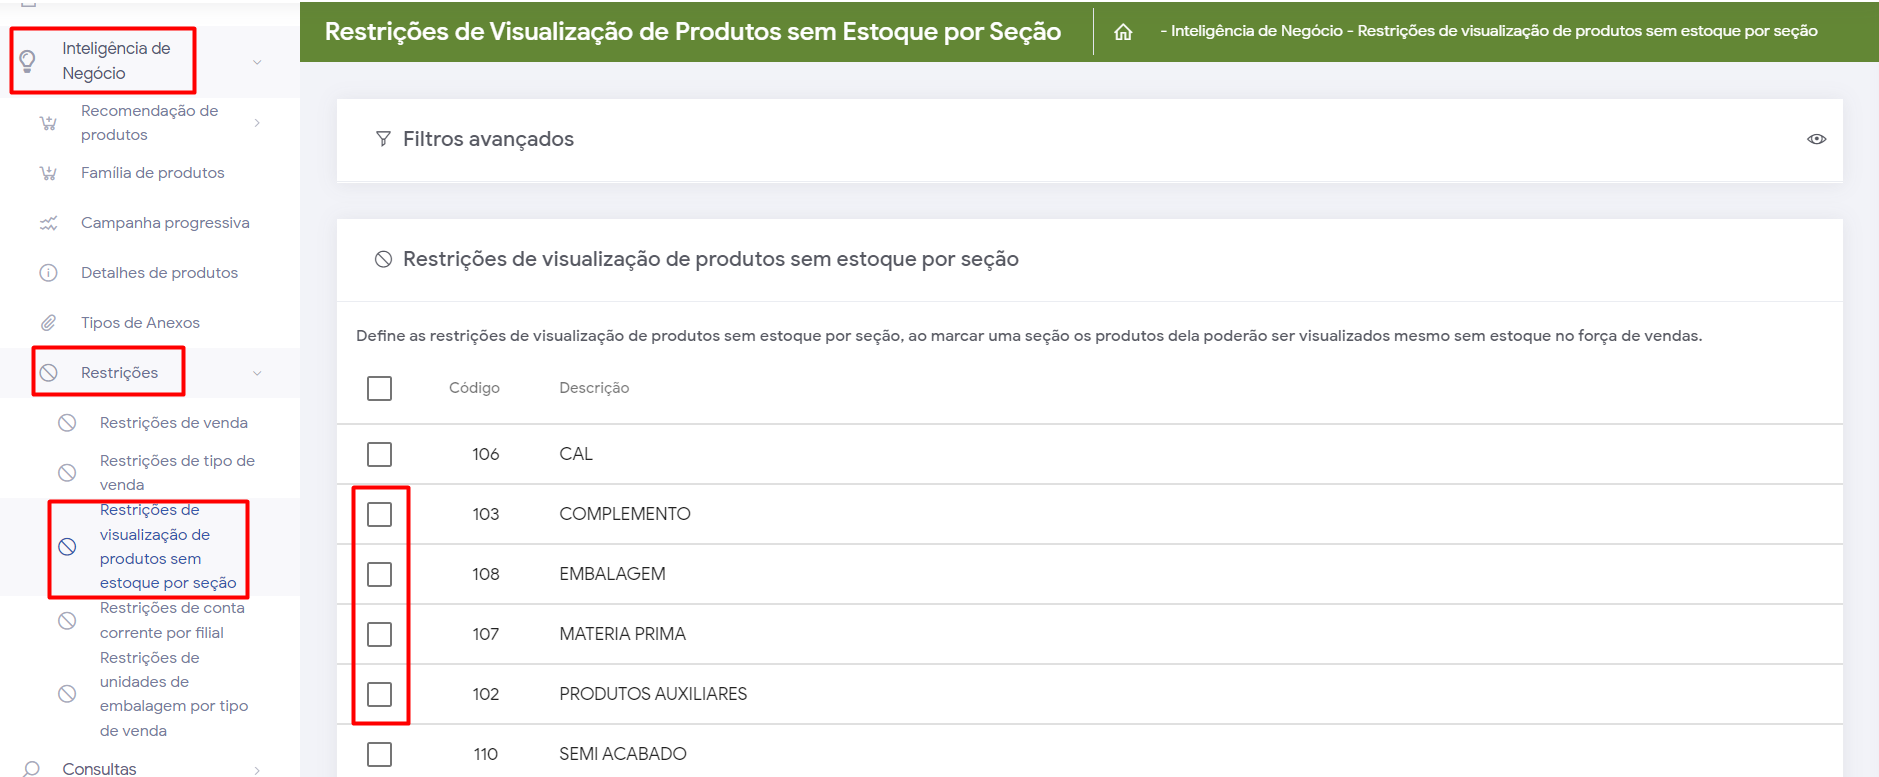Check the COMPLEMENTO row checkbox
The image size is (1879, 777).
point(379,514)
